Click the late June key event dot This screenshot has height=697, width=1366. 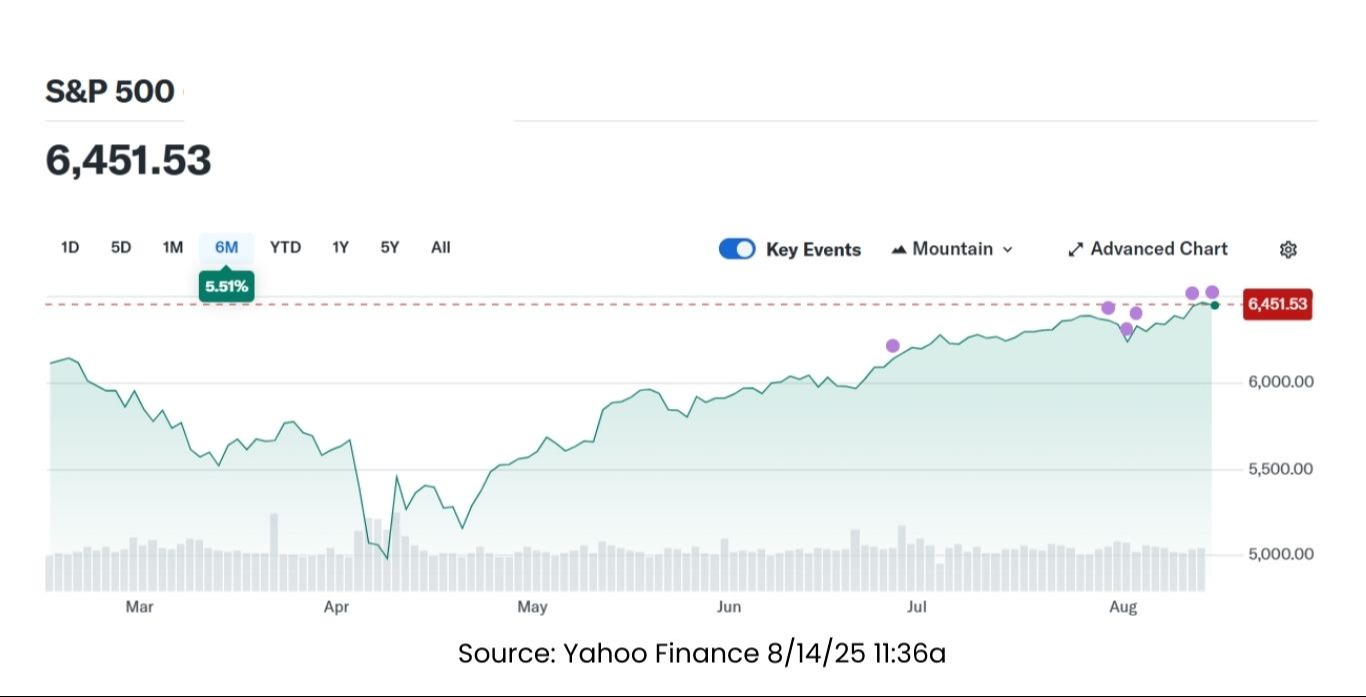tap(893, 346)
